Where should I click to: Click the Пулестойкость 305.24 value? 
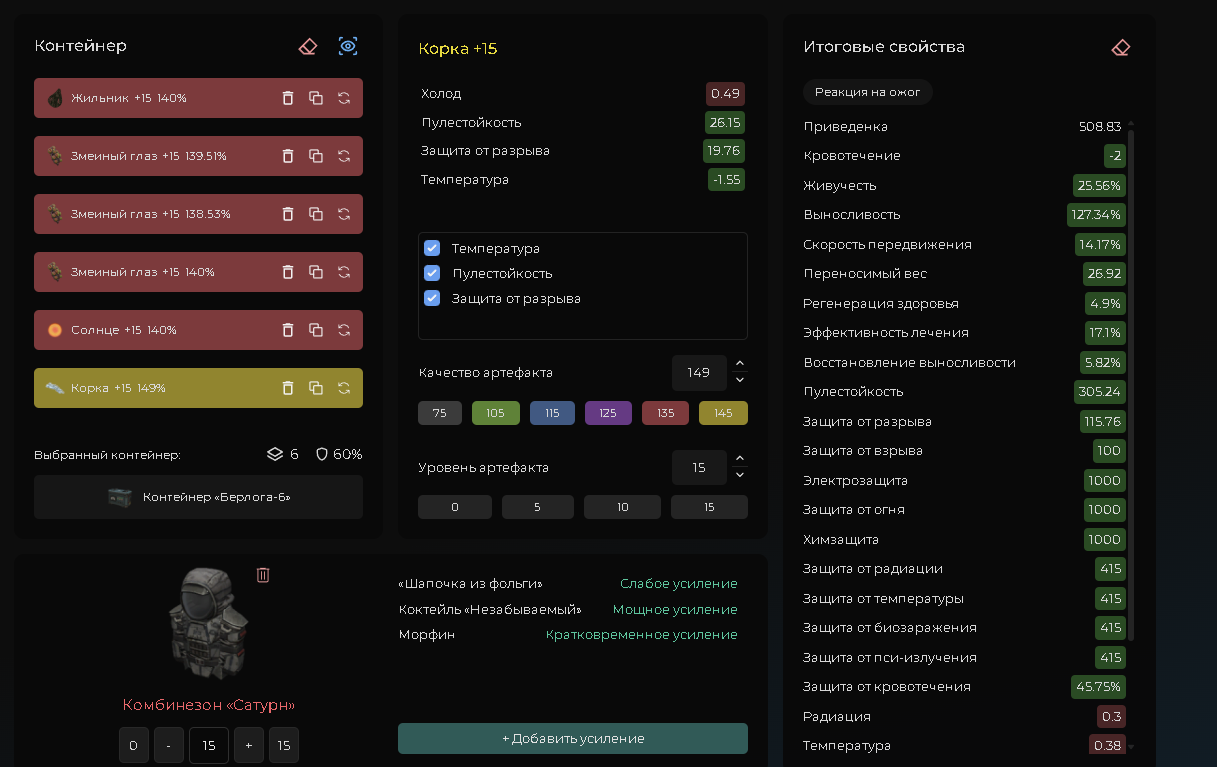point(1100,392)
